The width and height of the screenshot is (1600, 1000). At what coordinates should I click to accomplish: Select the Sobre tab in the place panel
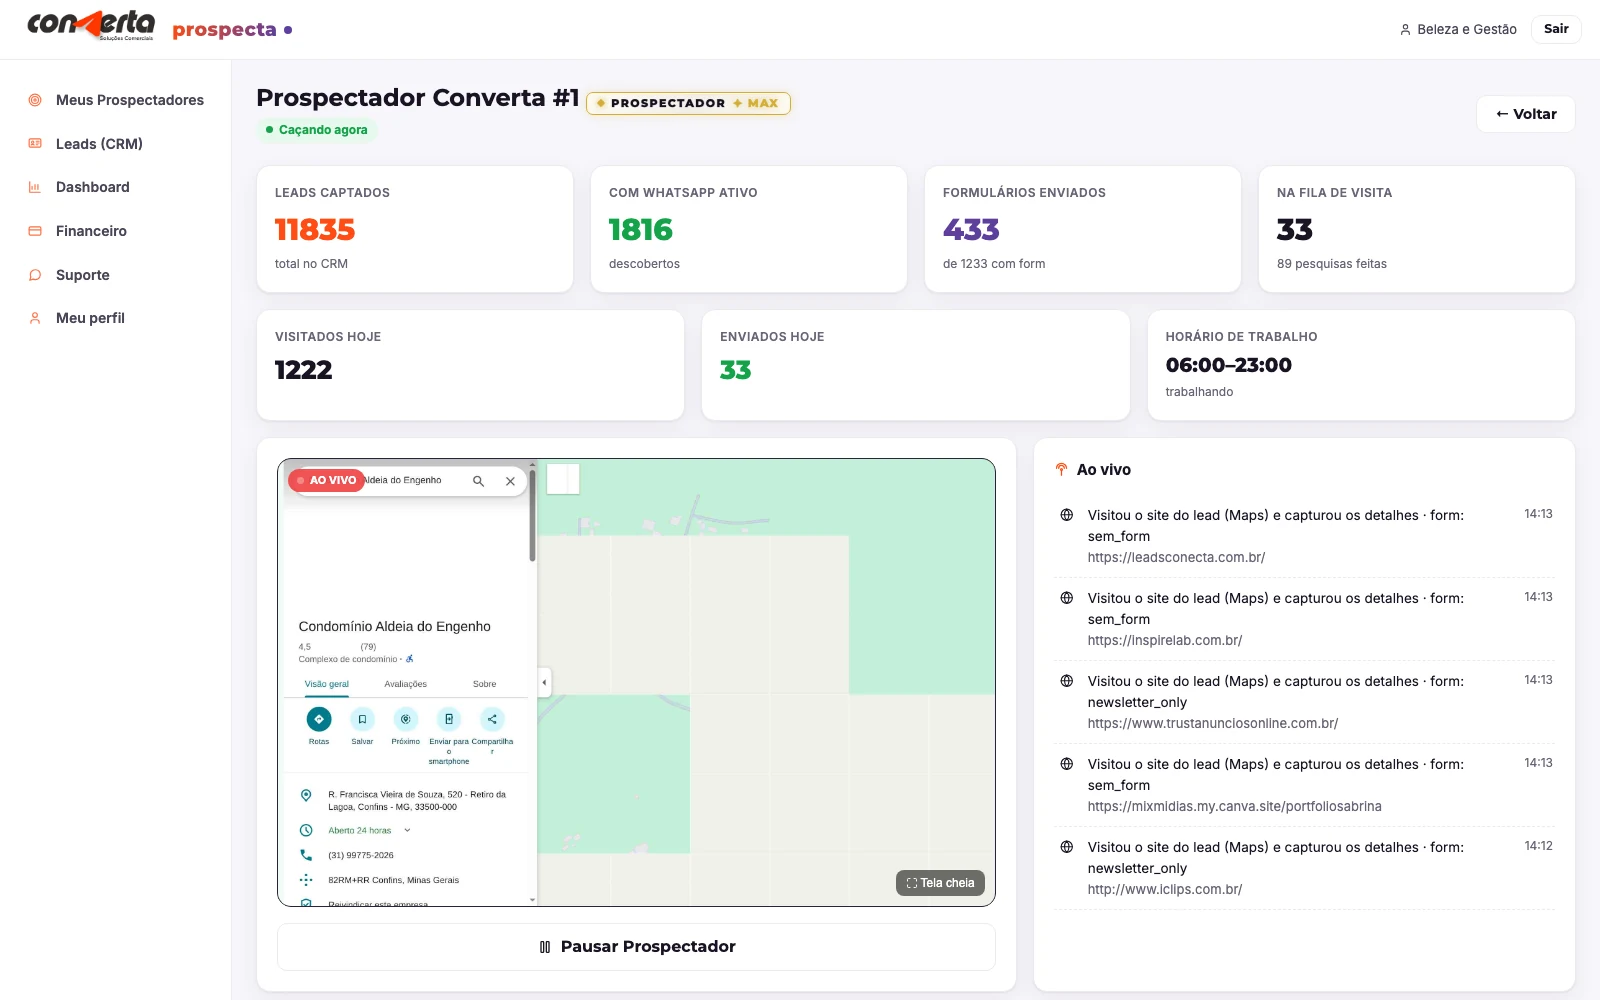click(484, 684)
